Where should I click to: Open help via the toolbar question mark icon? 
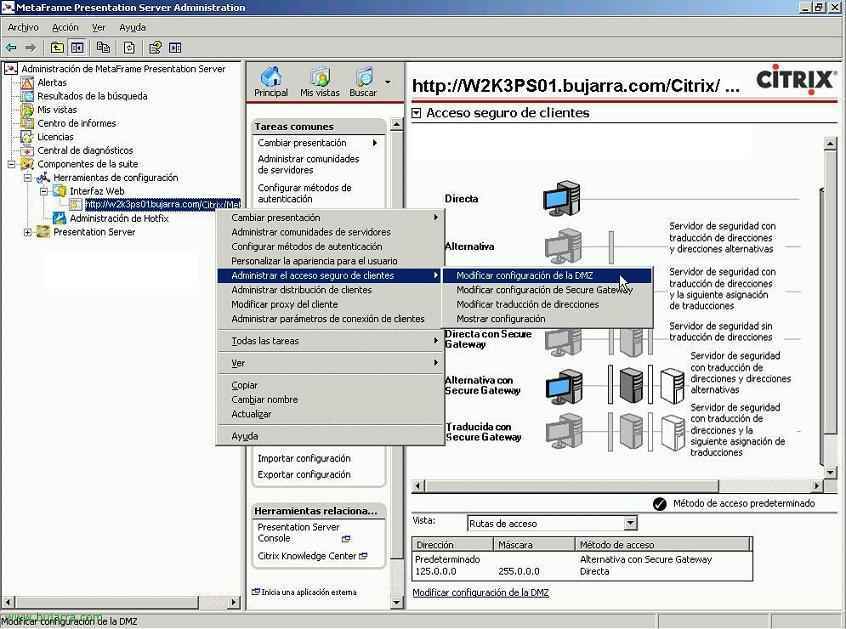(155, 48)
